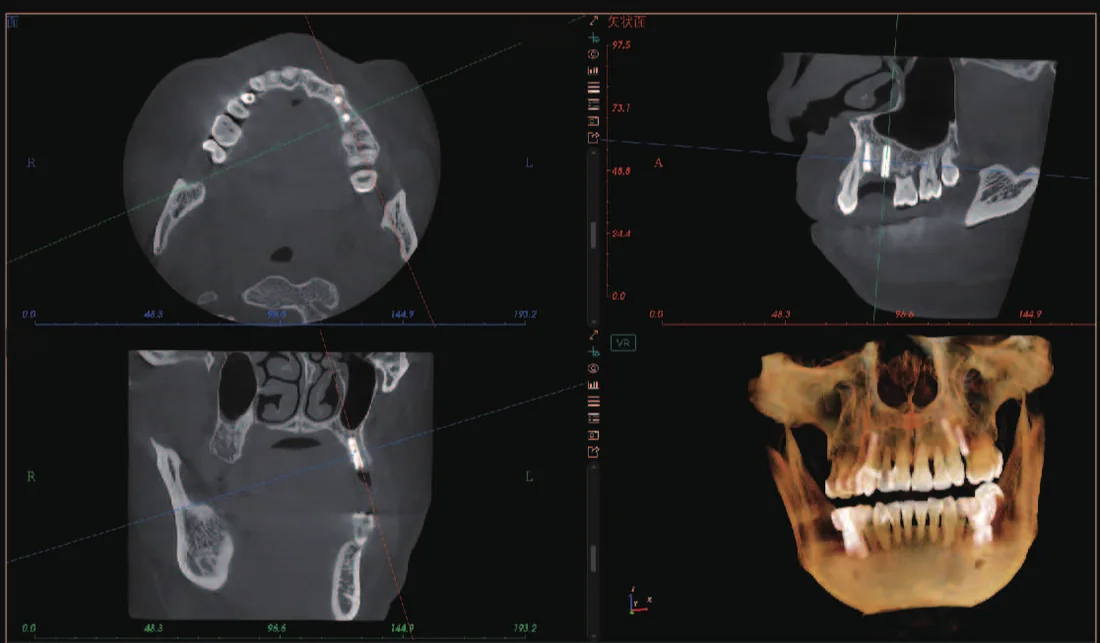The image size is (1100, 643).
Task: Click three-line slab icon in lower toolbar
Action: pyautogui.click(x=593, y=402)
